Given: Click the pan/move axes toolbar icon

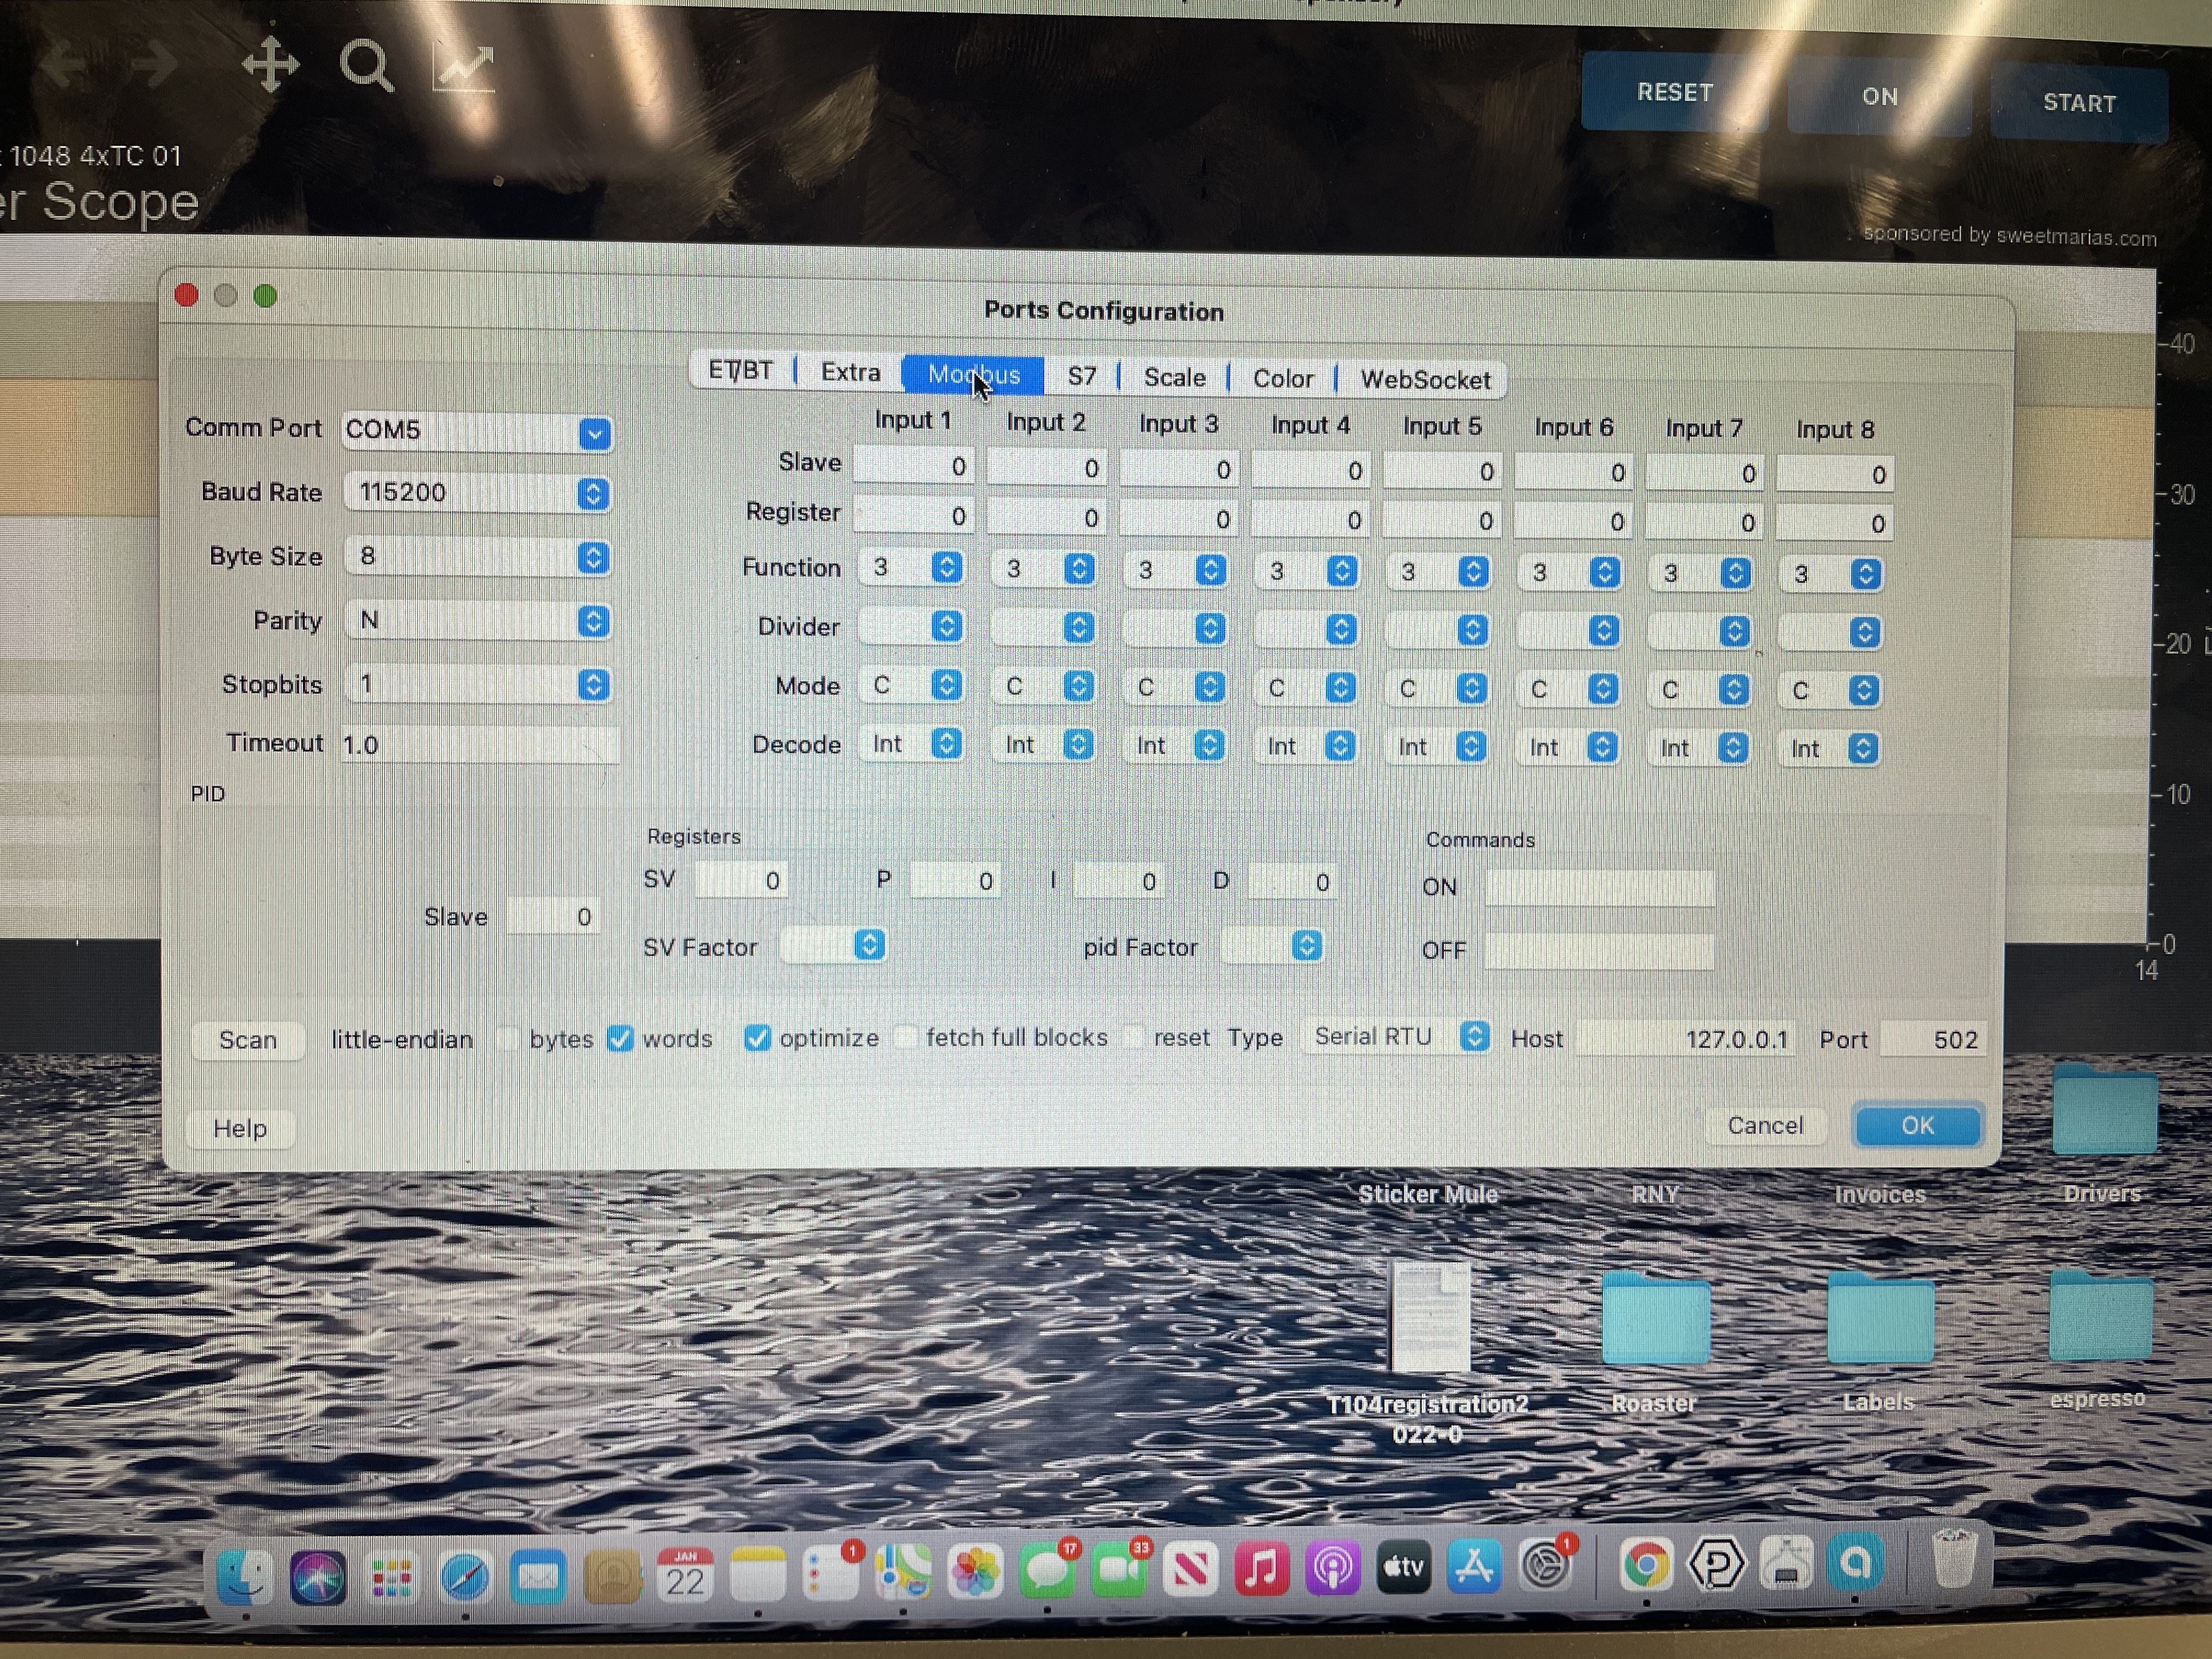Looking at the screenshot, I should coord(270,65).
